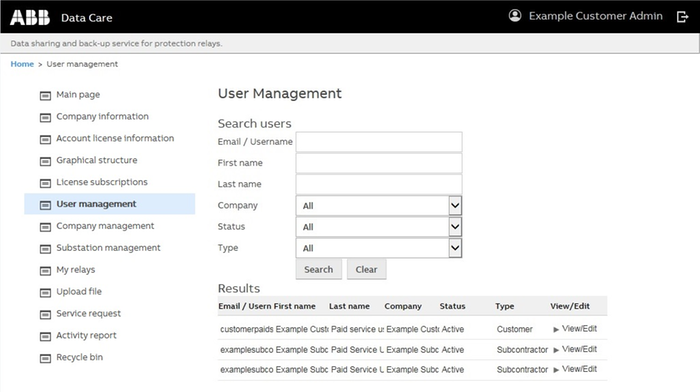This screenshot has width=700, height=392.
Task: Expand the Type dropdown arrow
Action: [455, 248]
